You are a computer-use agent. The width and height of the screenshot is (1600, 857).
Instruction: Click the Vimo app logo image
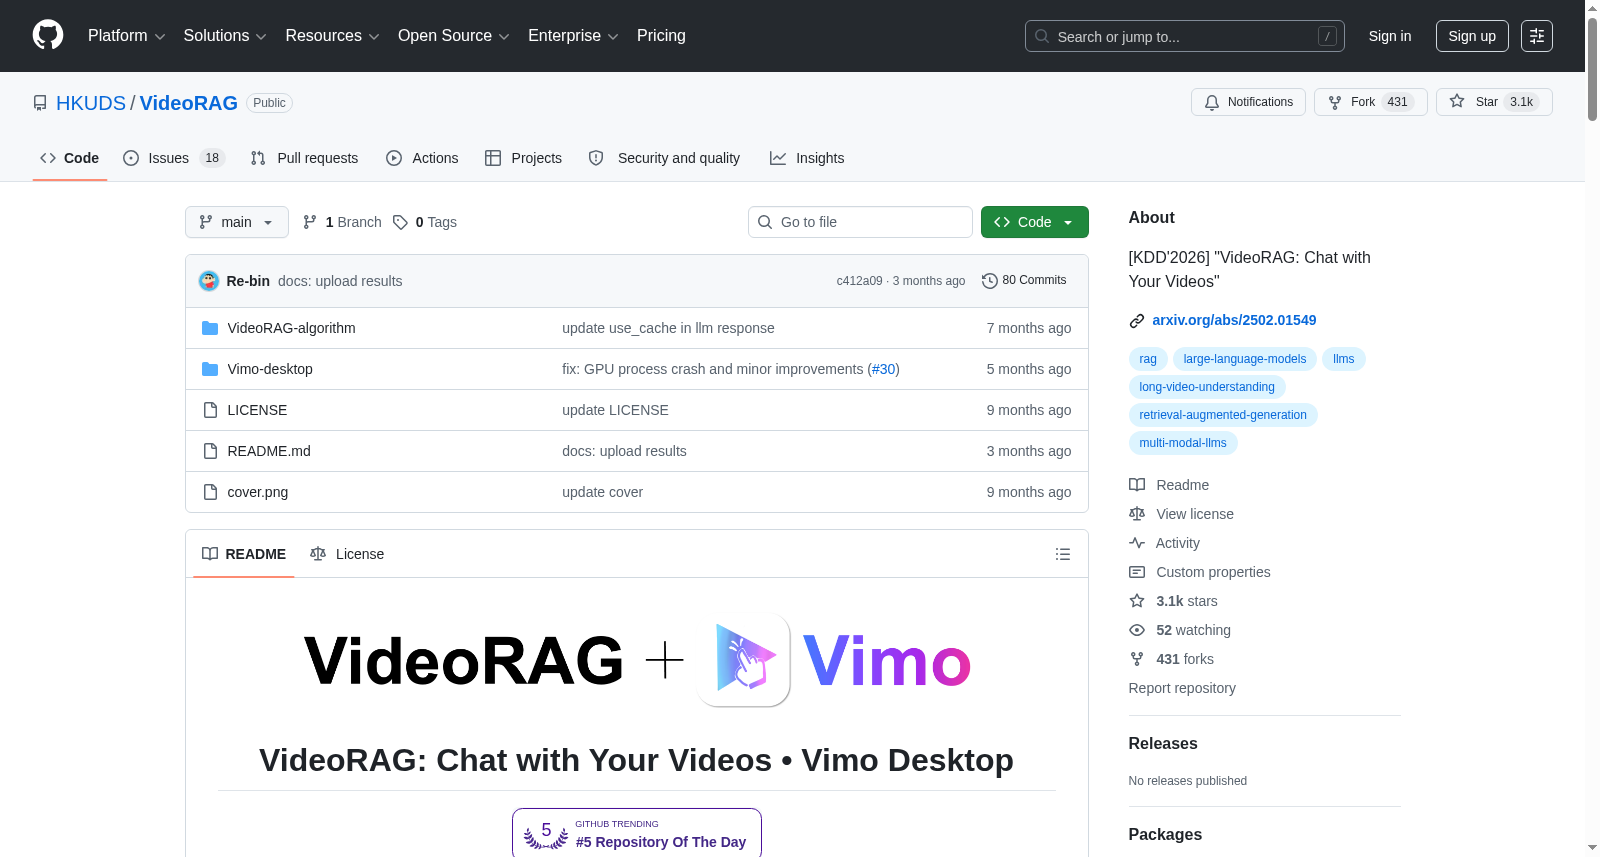tap(744, 660)
